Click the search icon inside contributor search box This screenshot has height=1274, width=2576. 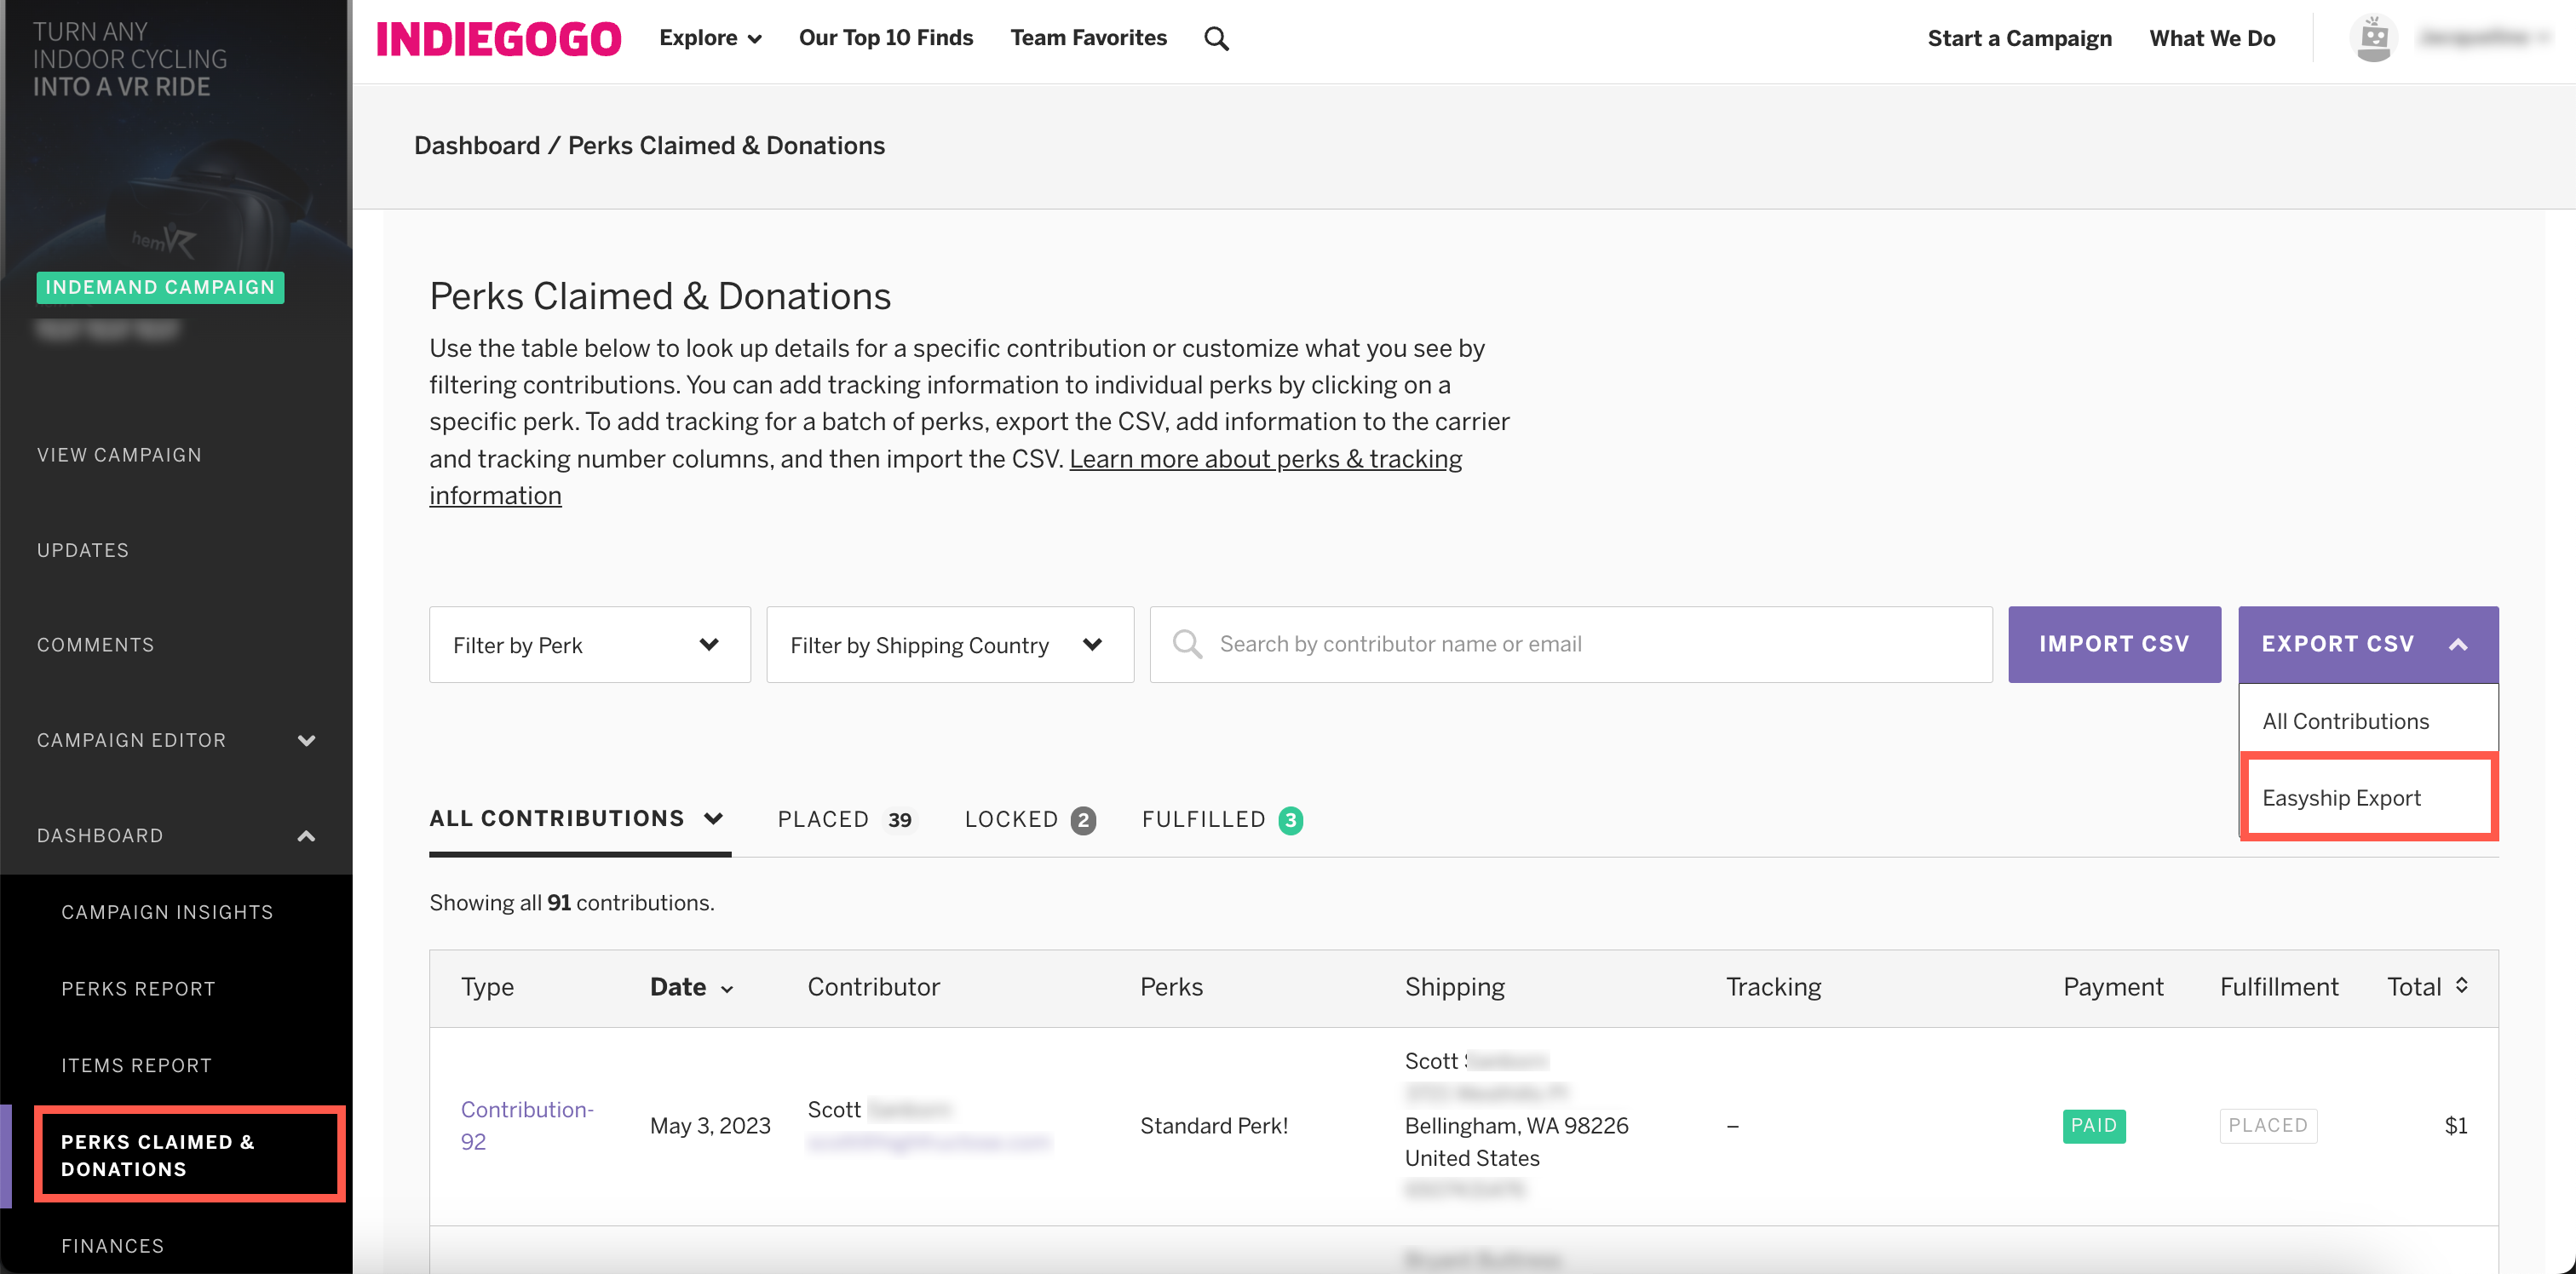(1187, 644)
